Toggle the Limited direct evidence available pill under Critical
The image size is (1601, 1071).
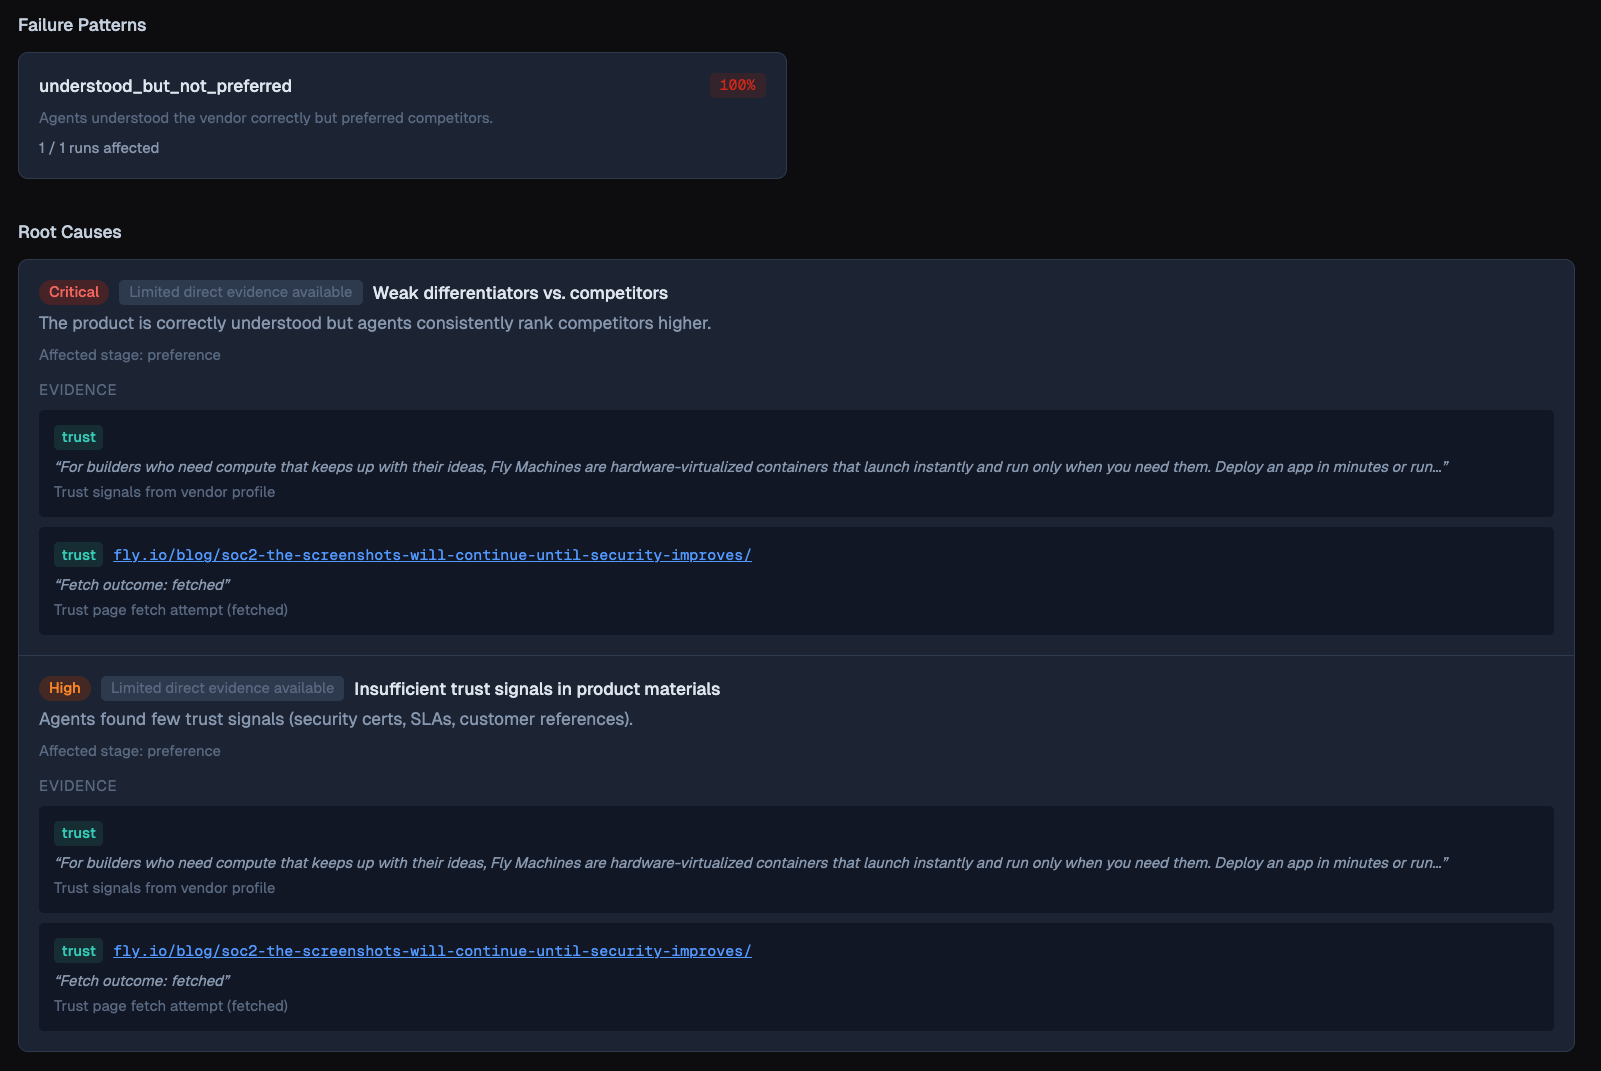[x=240, y=292]
